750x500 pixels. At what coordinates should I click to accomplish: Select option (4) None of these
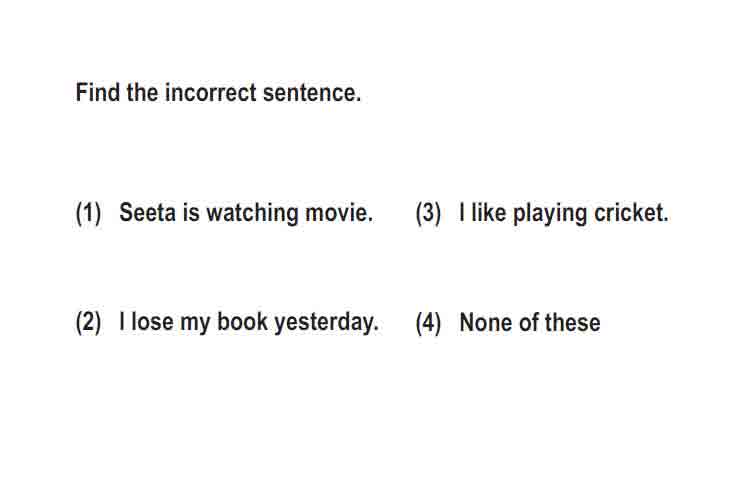(x=508, y=322)
